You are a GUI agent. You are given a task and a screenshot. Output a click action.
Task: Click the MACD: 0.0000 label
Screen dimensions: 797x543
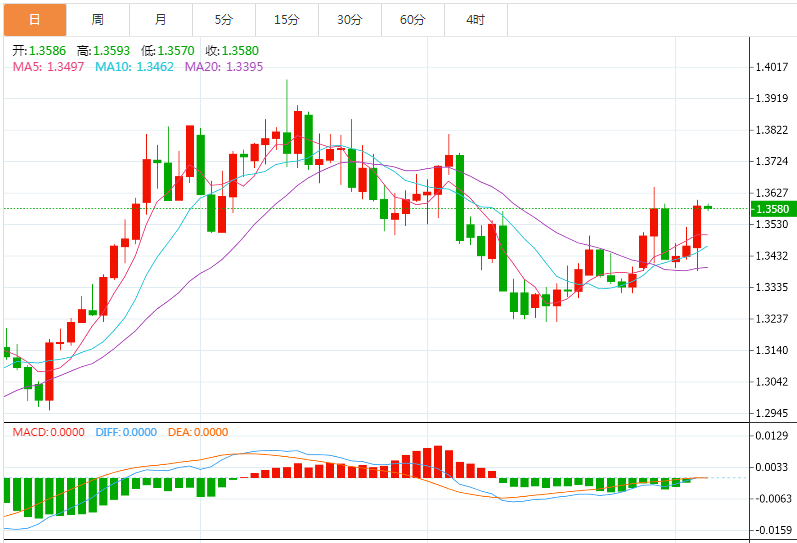point(49,432)
